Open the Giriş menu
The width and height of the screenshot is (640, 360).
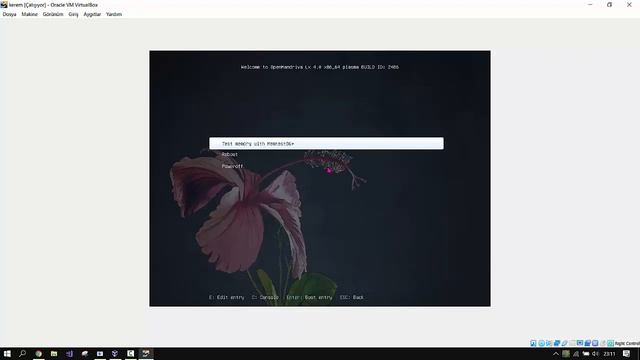73,14
